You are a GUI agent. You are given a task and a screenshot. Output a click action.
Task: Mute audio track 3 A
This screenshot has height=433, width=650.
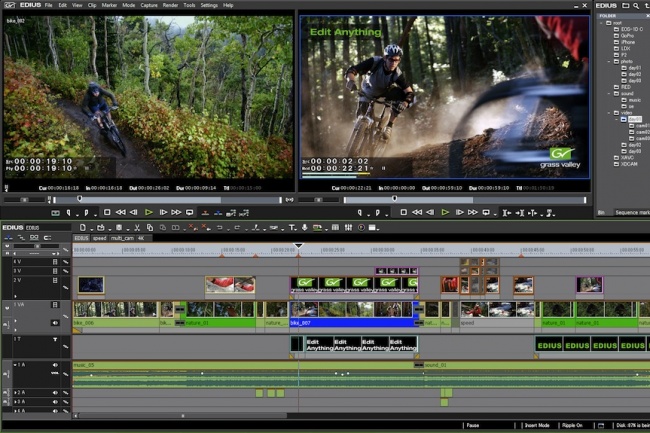click(55, 402)
